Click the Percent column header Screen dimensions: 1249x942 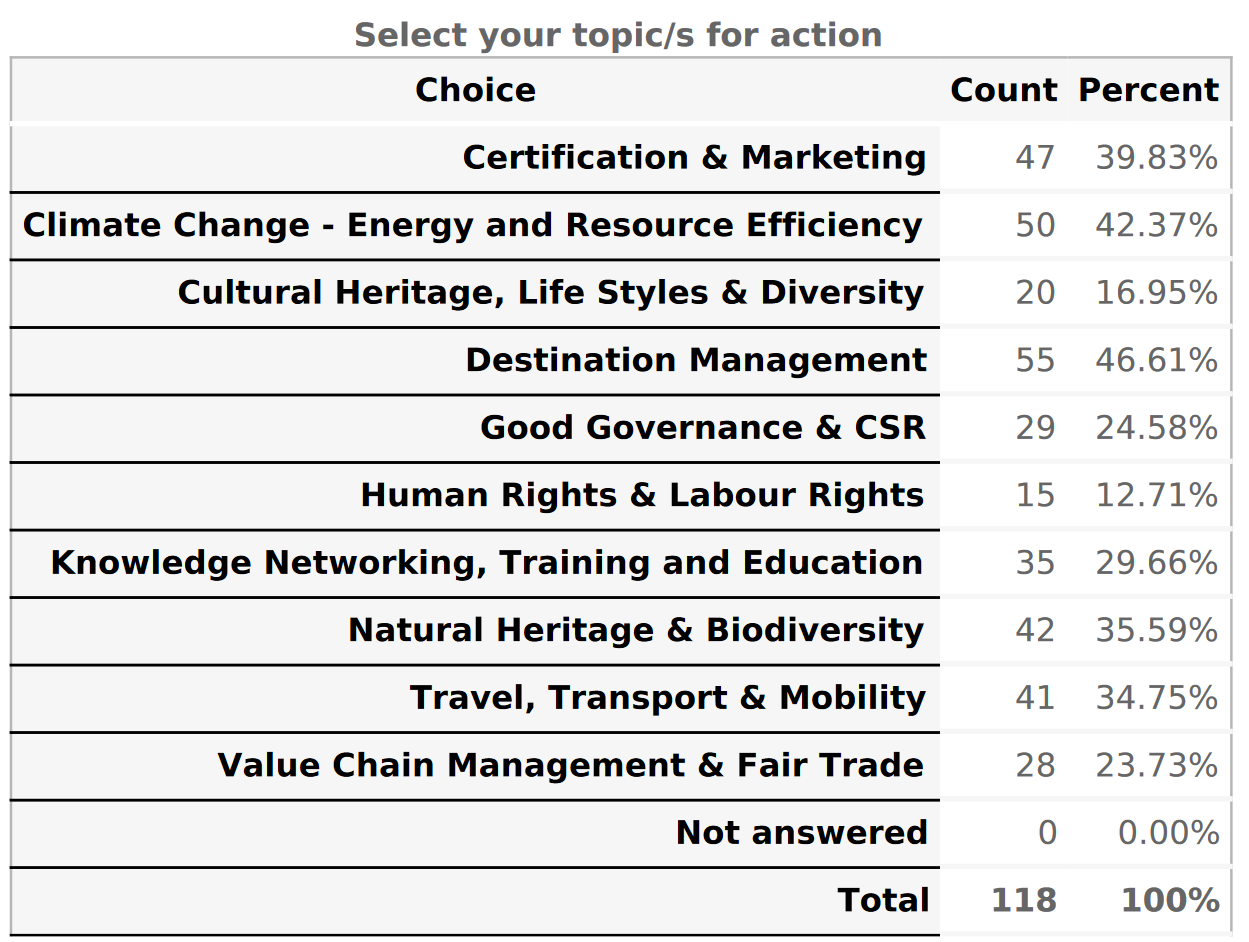coord(1148,90)
